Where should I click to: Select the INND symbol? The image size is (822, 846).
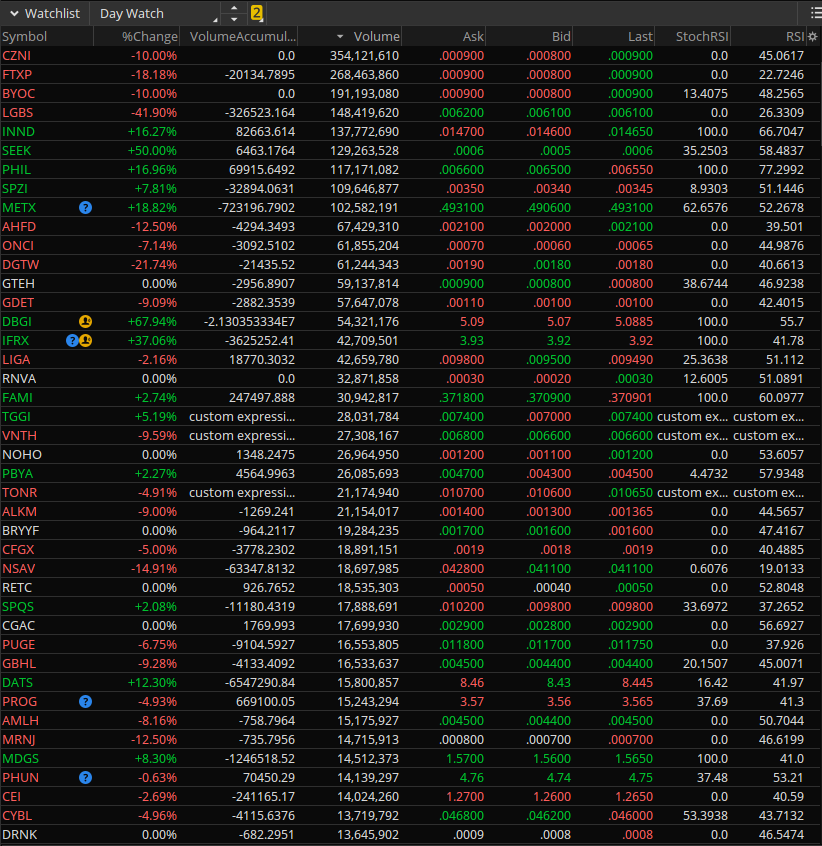pyautogui.click(x=18, y=132)
